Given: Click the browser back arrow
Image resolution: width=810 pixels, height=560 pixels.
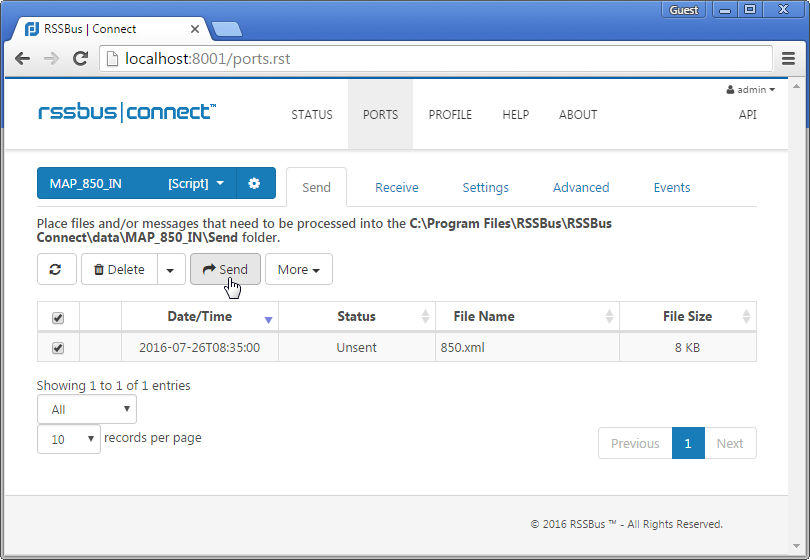Looking at the screenshot, I should [x=22, y=59].
